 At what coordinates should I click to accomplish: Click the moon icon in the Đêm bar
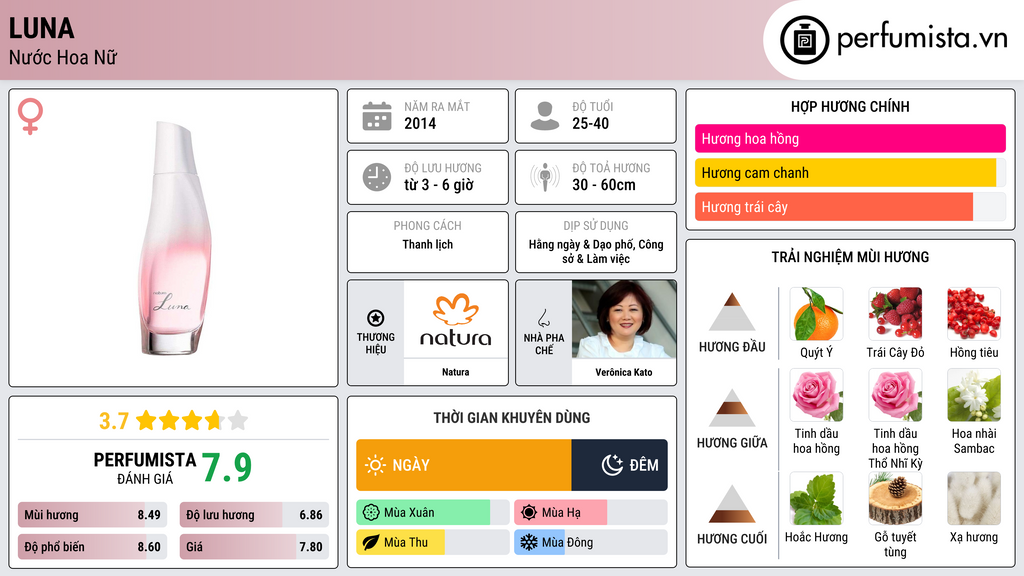(612, 465)
